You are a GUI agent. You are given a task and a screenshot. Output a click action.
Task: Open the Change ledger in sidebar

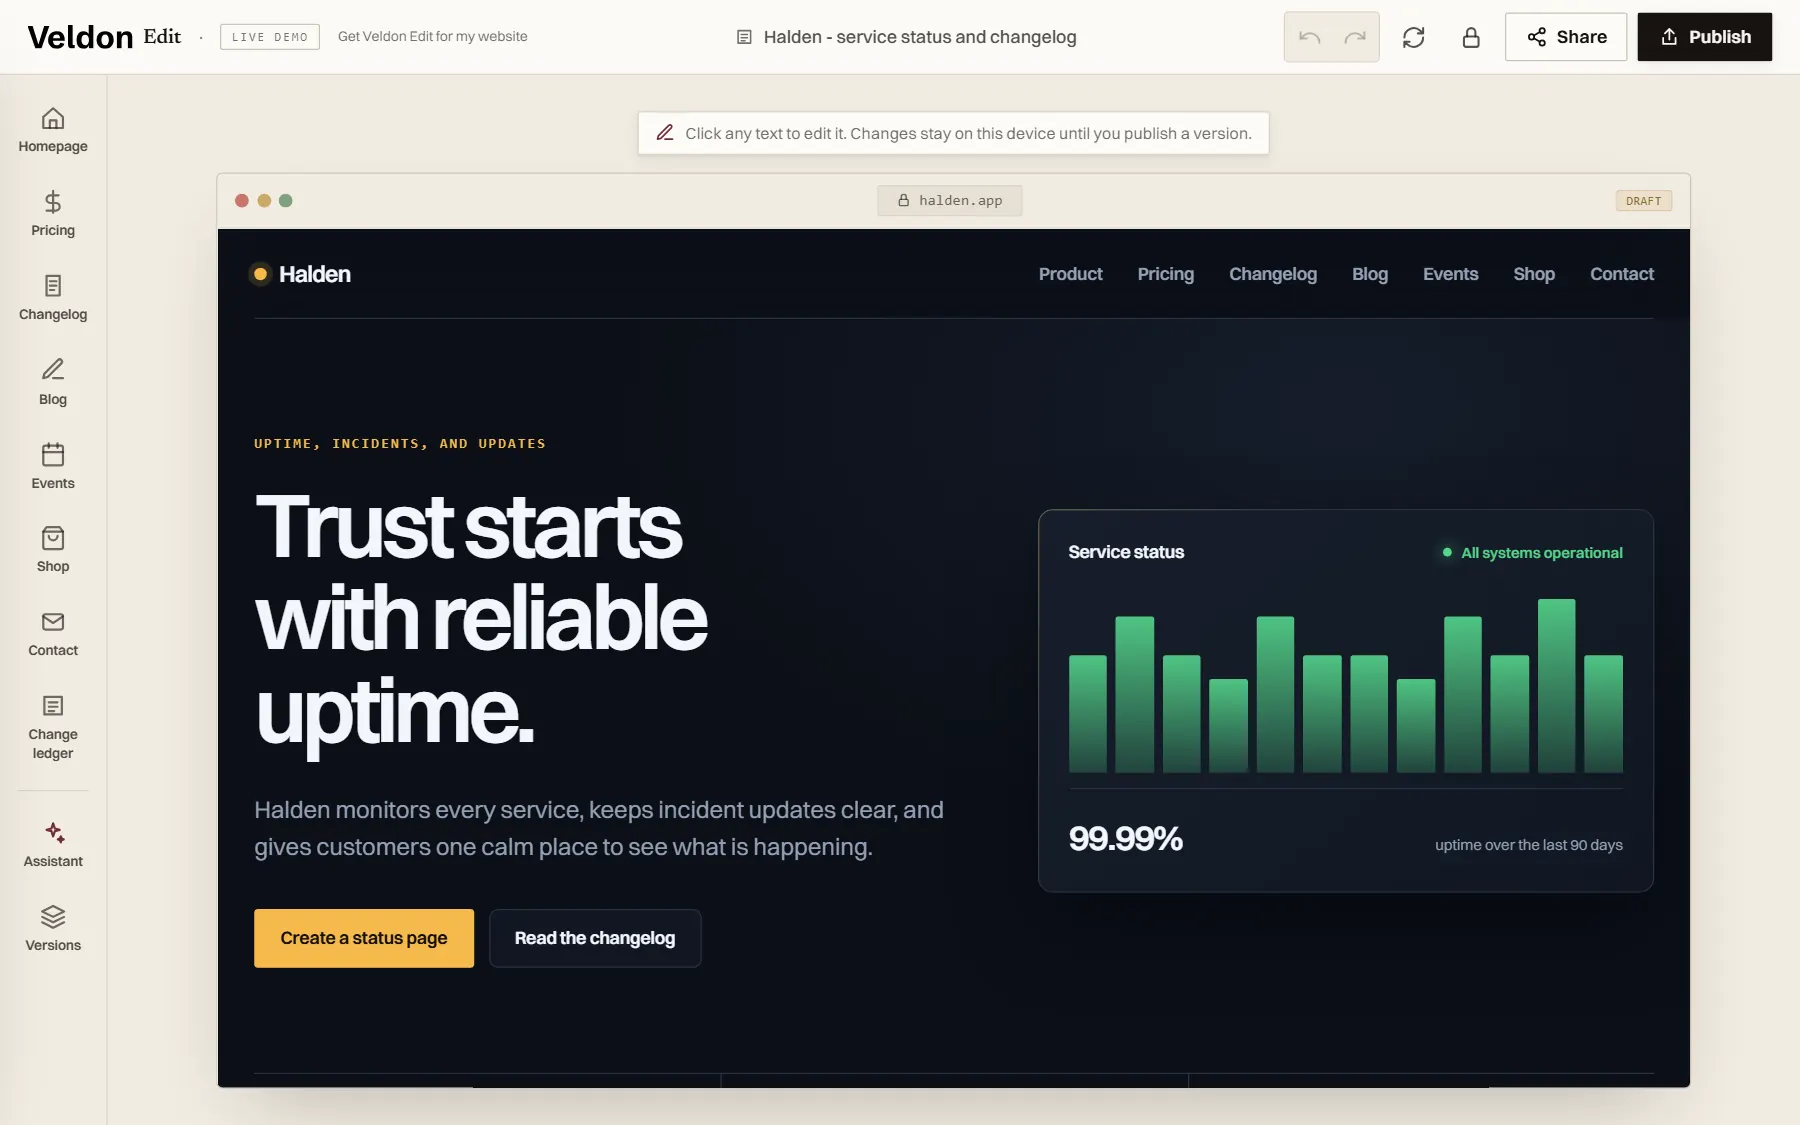tap(53, 728)
